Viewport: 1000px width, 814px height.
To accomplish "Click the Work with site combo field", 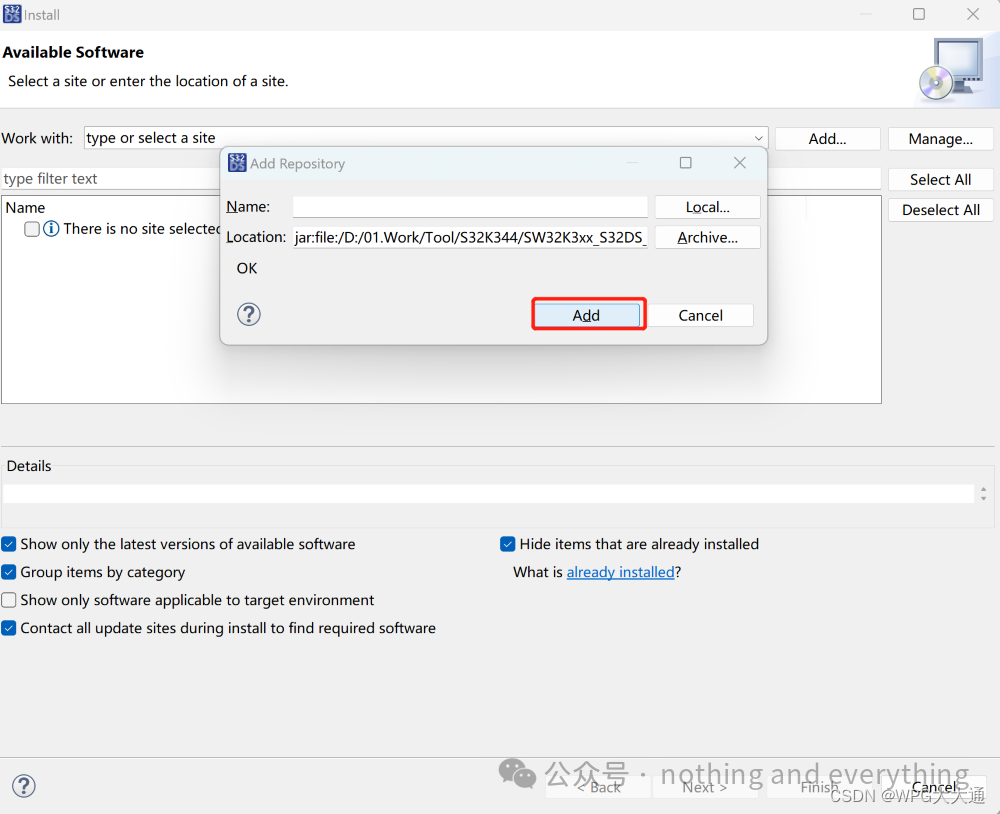I will click(x=425, y=138).
